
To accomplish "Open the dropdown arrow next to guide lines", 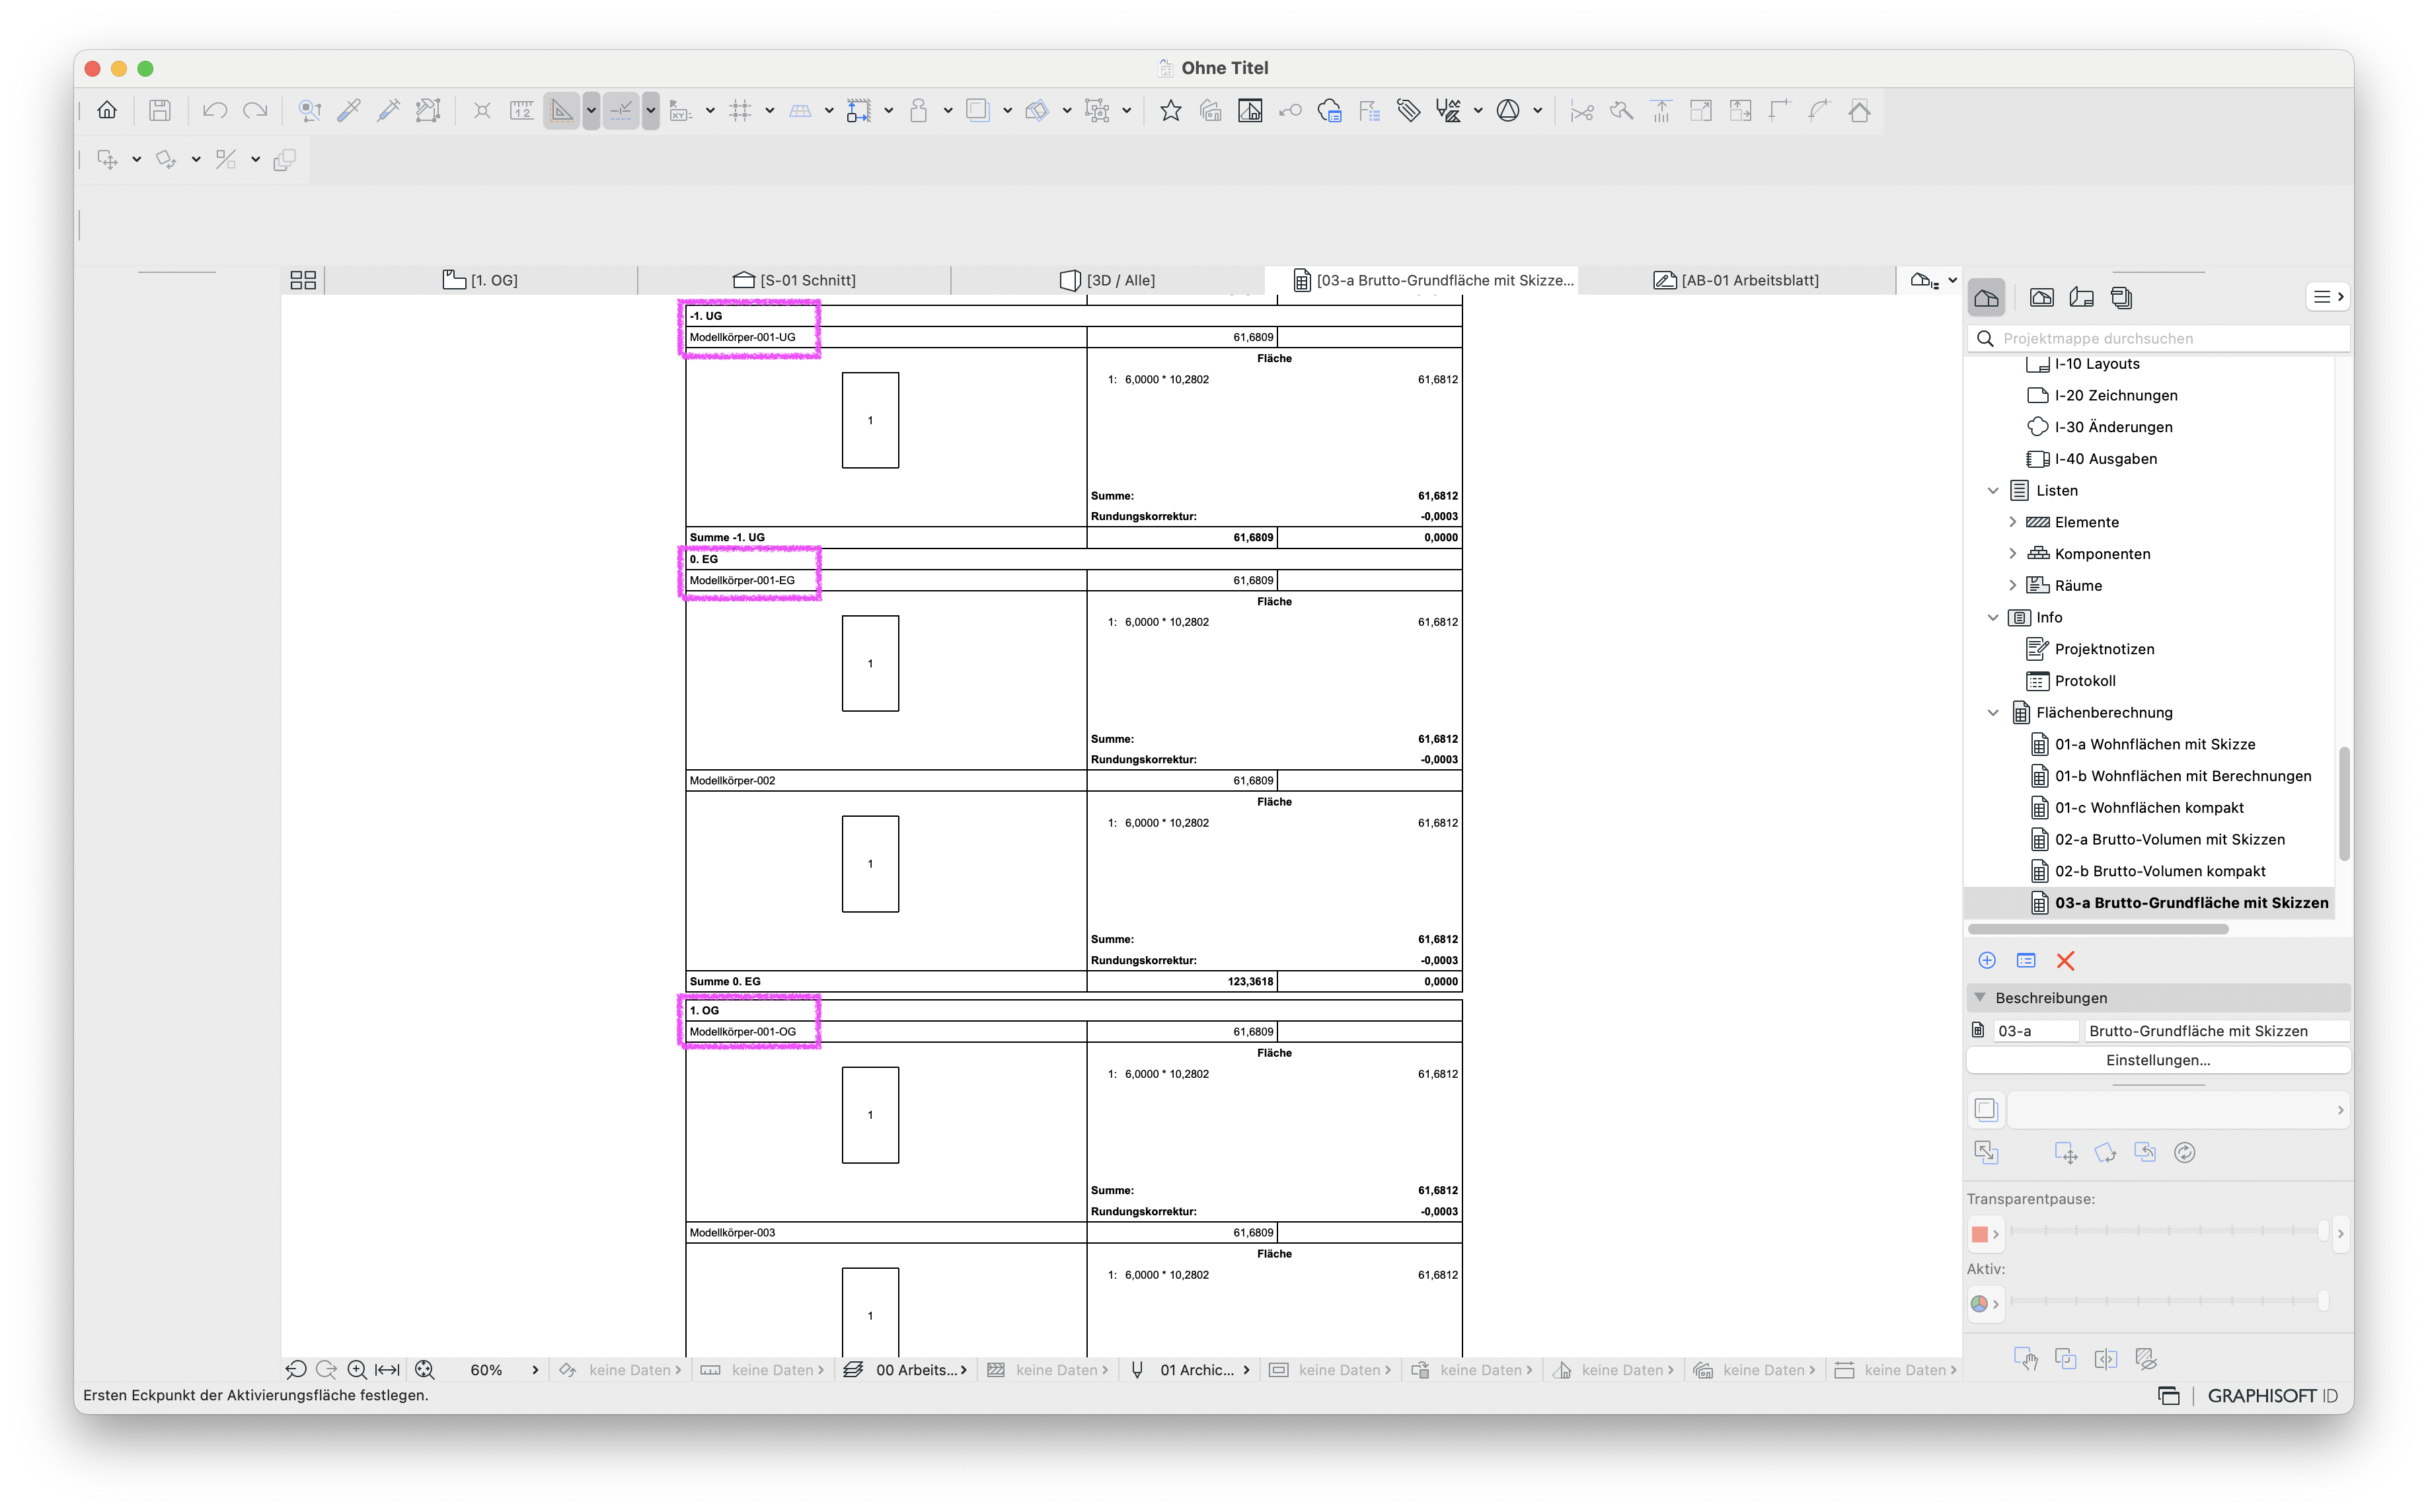I will tap(591, 110).
